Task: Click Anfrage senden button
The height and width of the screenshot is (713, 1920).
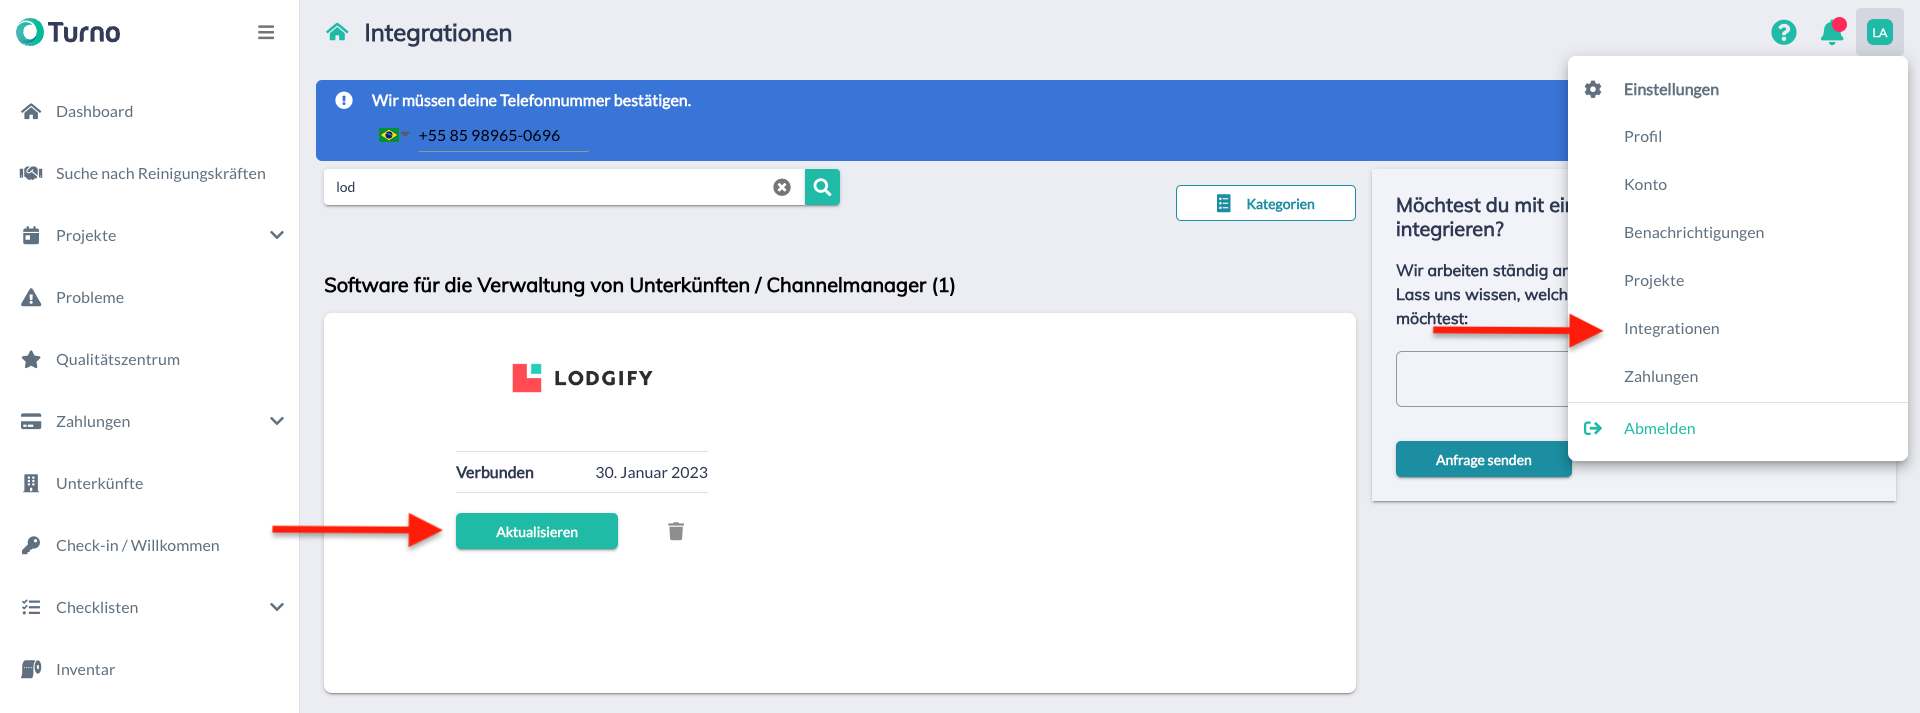Action: click(x=1483, y=459)
